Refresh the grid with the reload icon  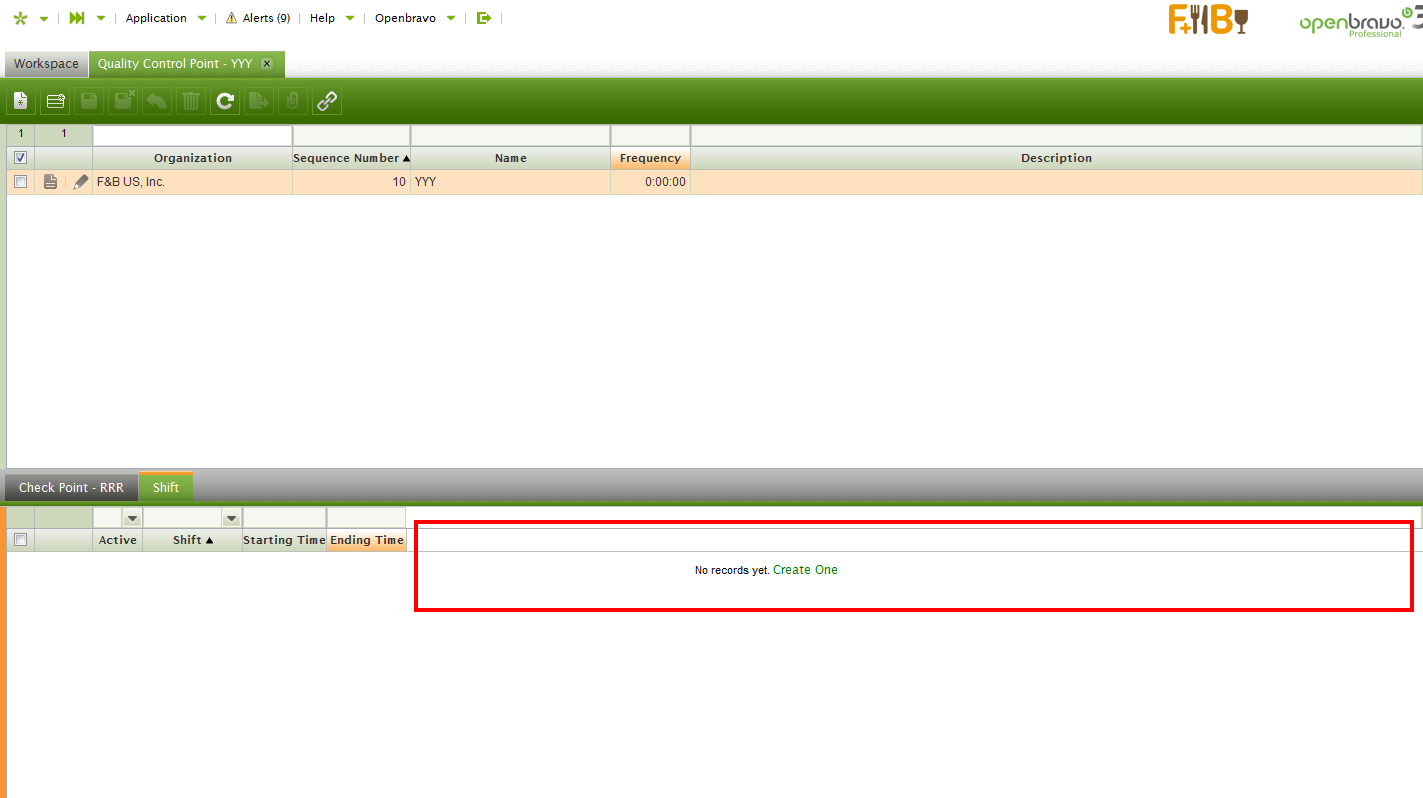pos(225,101)
